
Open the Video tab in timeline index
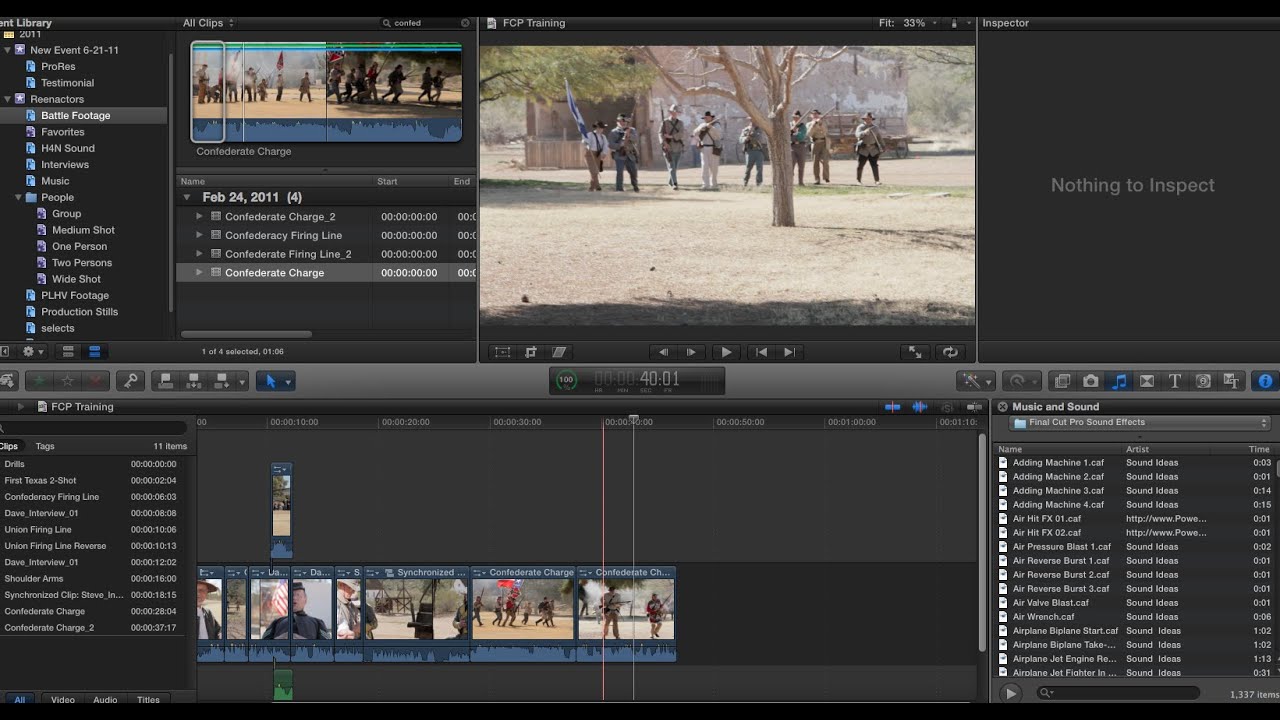click(x=63, y=700)
